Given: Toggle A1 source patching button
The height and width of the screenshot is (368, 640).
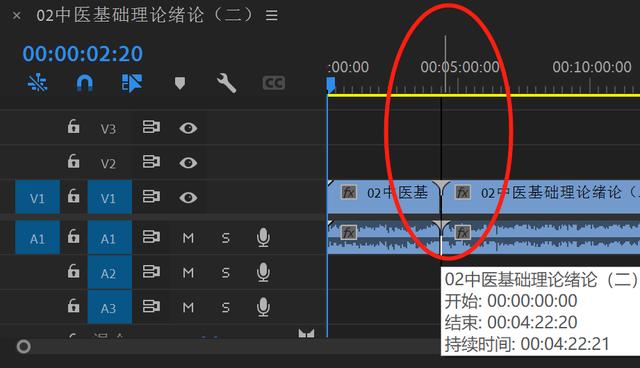Looking at the screenshot, I should pos(38,238).
